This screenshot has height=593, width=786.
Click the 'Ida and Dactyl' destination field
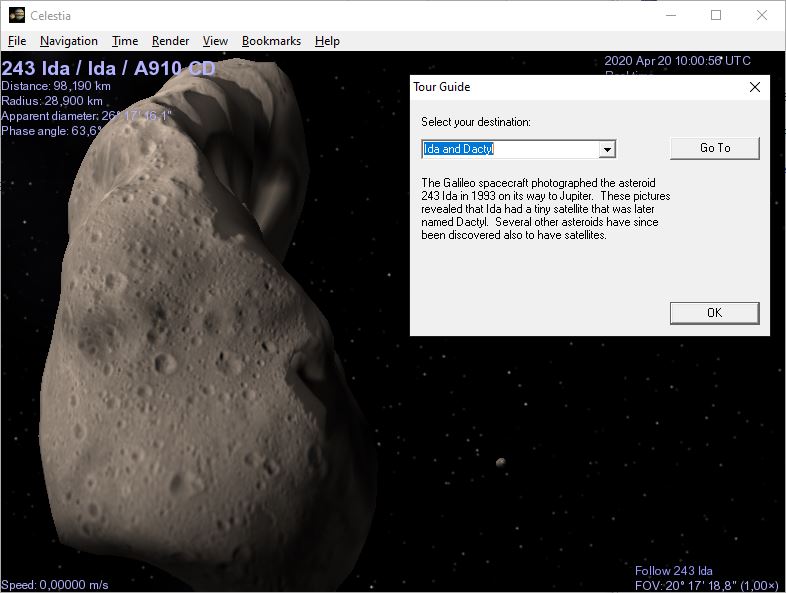tap(510, 149)
